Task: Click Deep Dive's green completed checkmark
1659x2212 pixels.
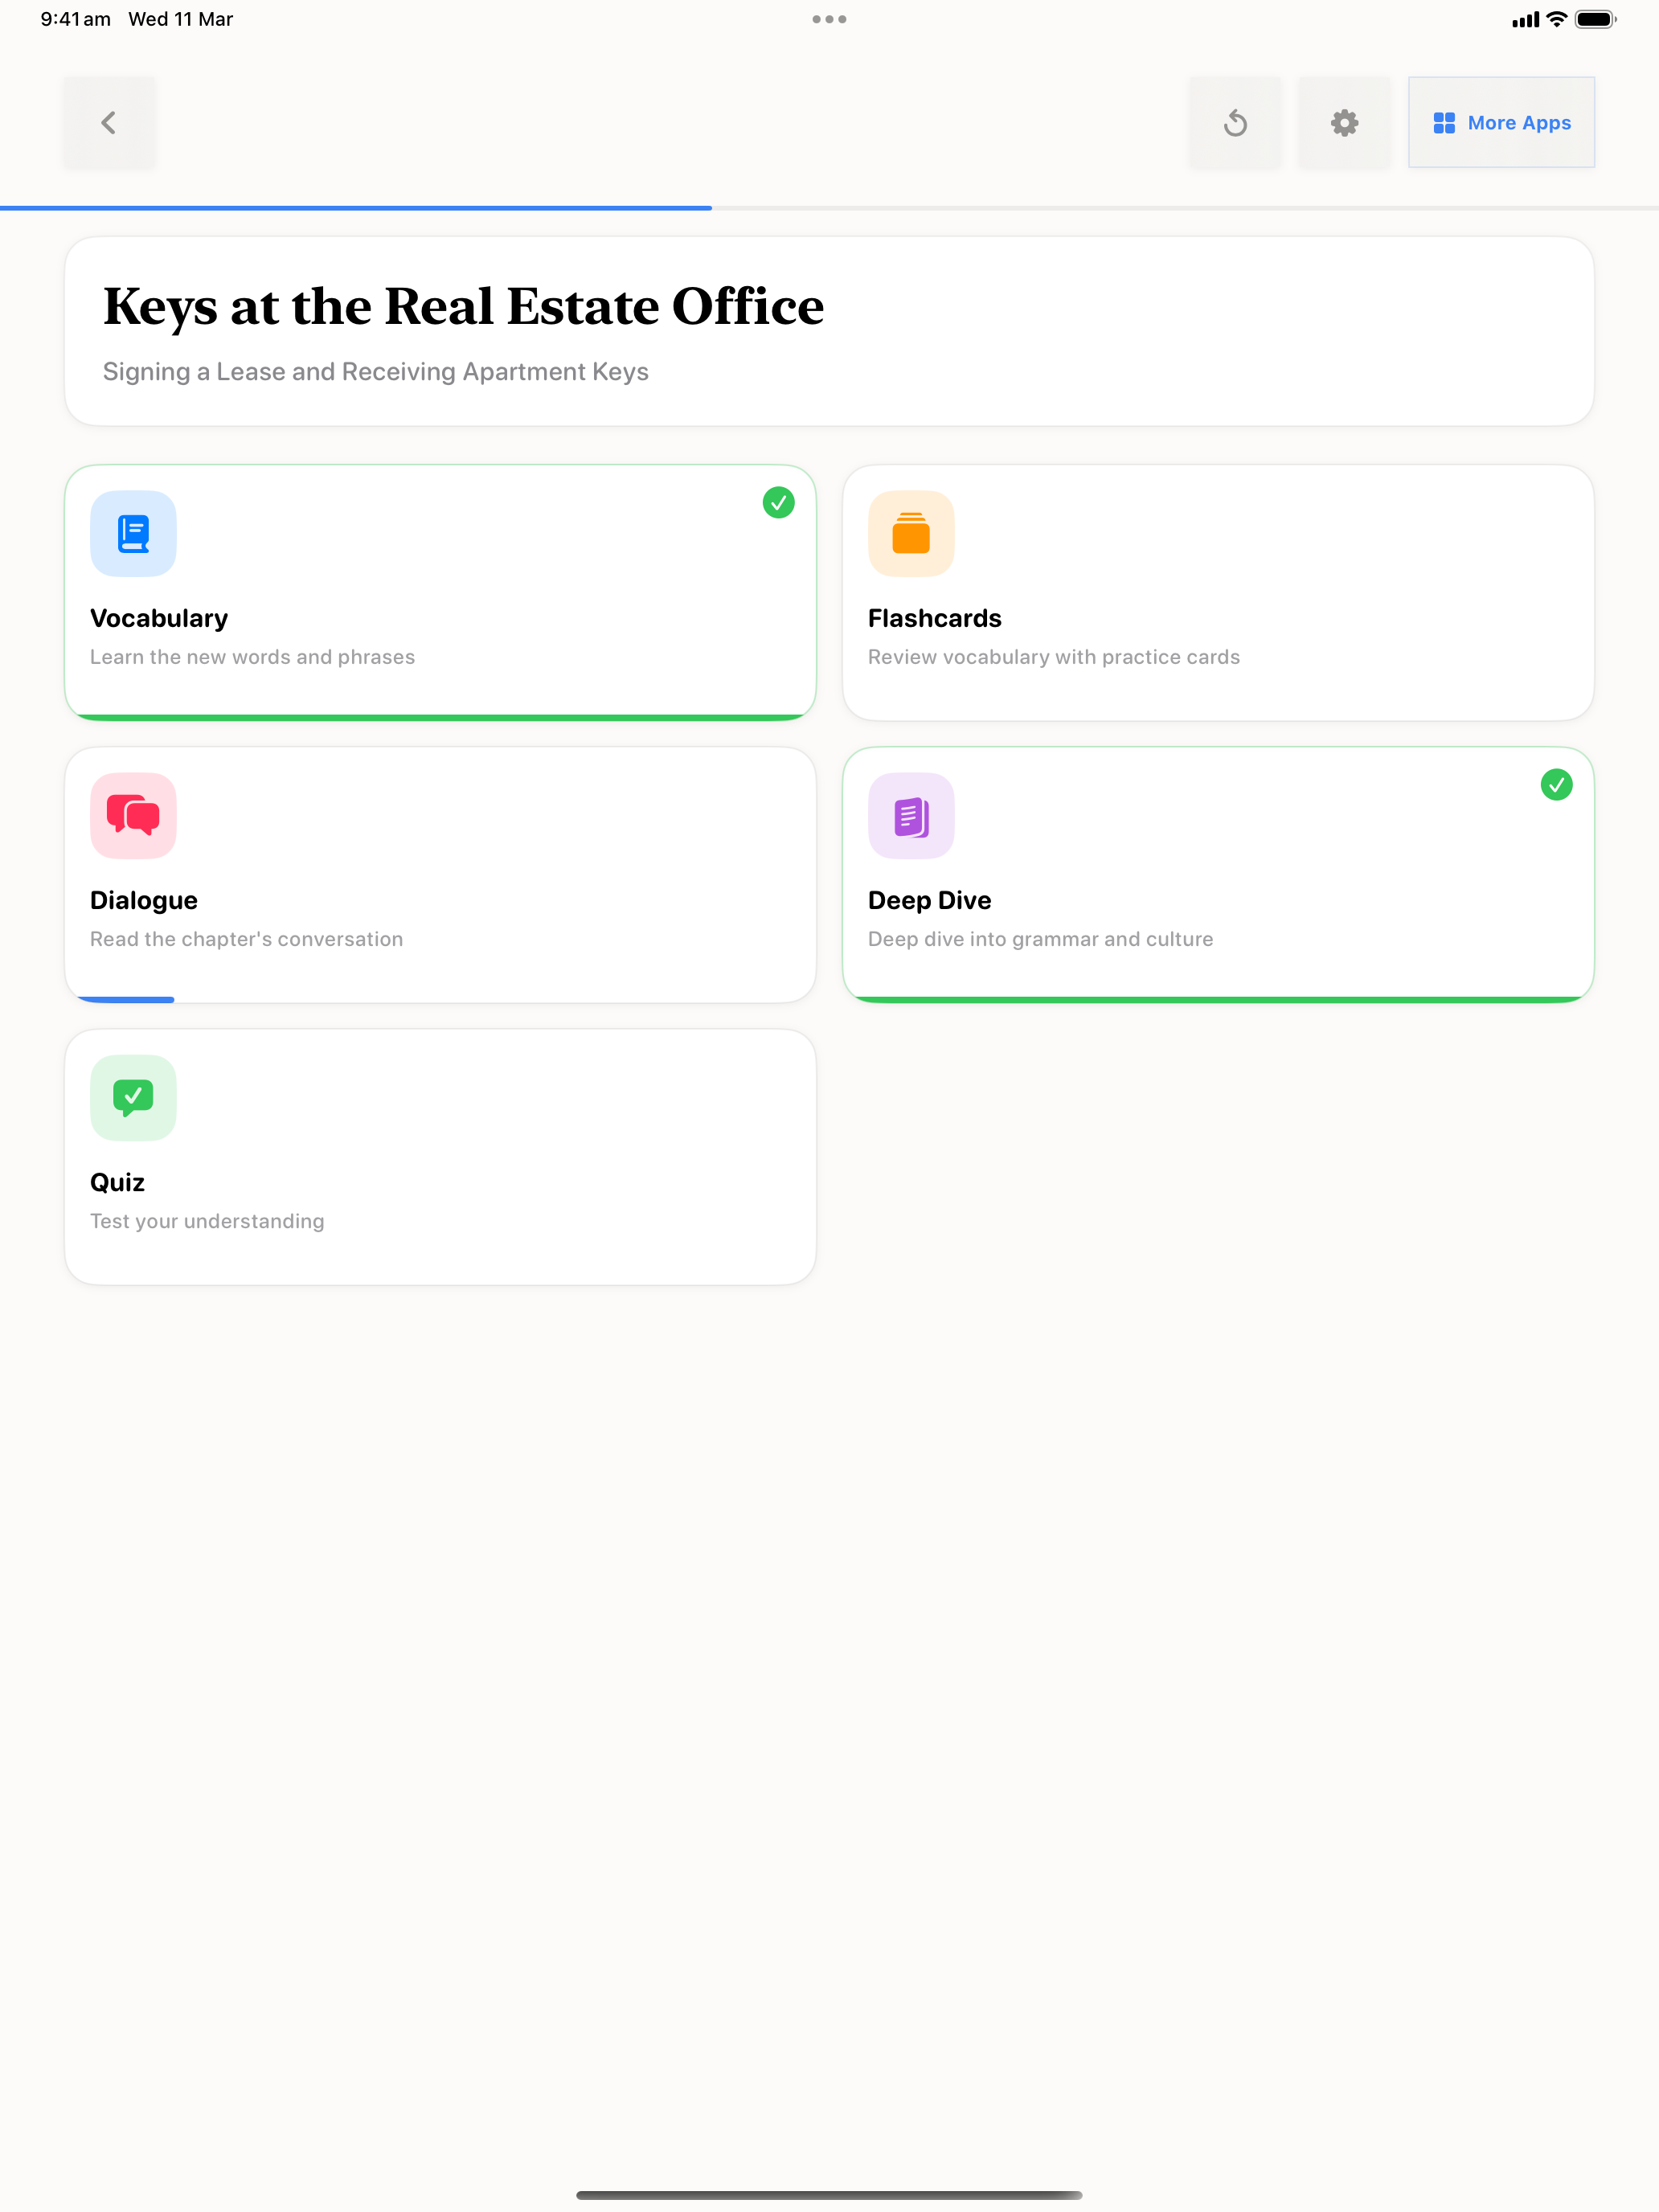Action: point(1556,784)
